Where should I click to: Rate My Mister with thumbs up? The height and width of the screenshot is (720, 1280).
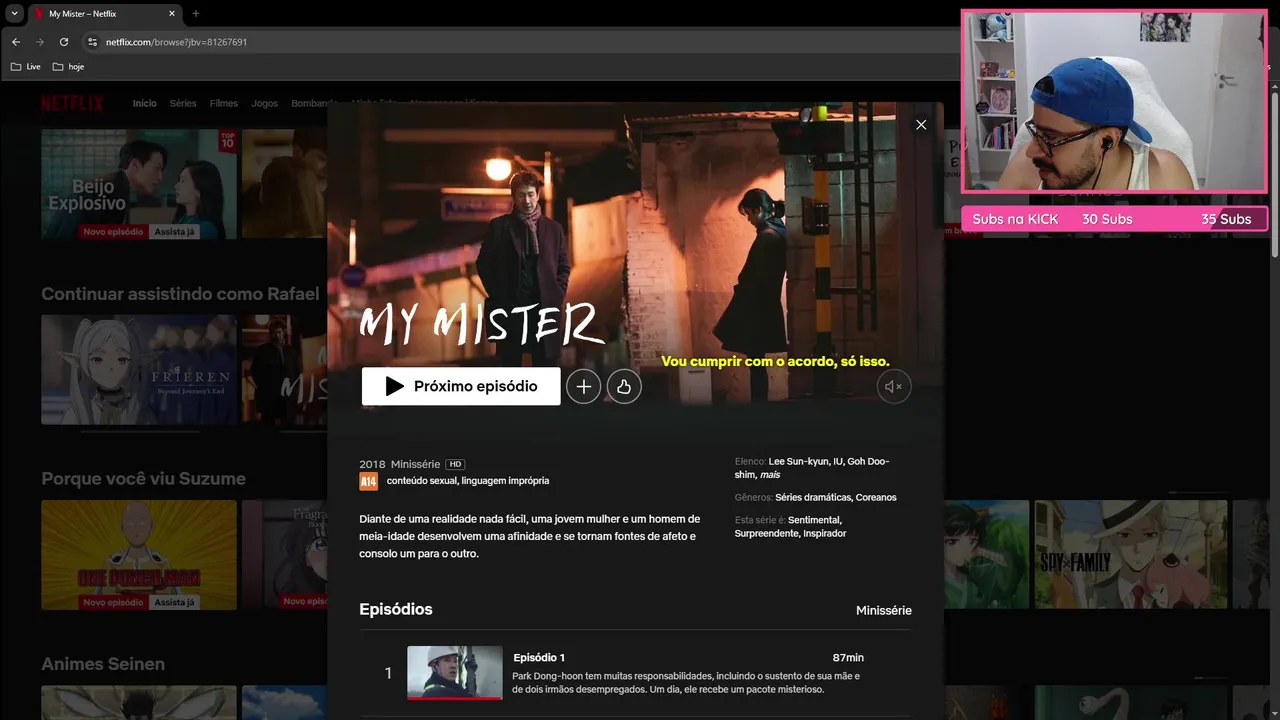[x=624, y=386]
